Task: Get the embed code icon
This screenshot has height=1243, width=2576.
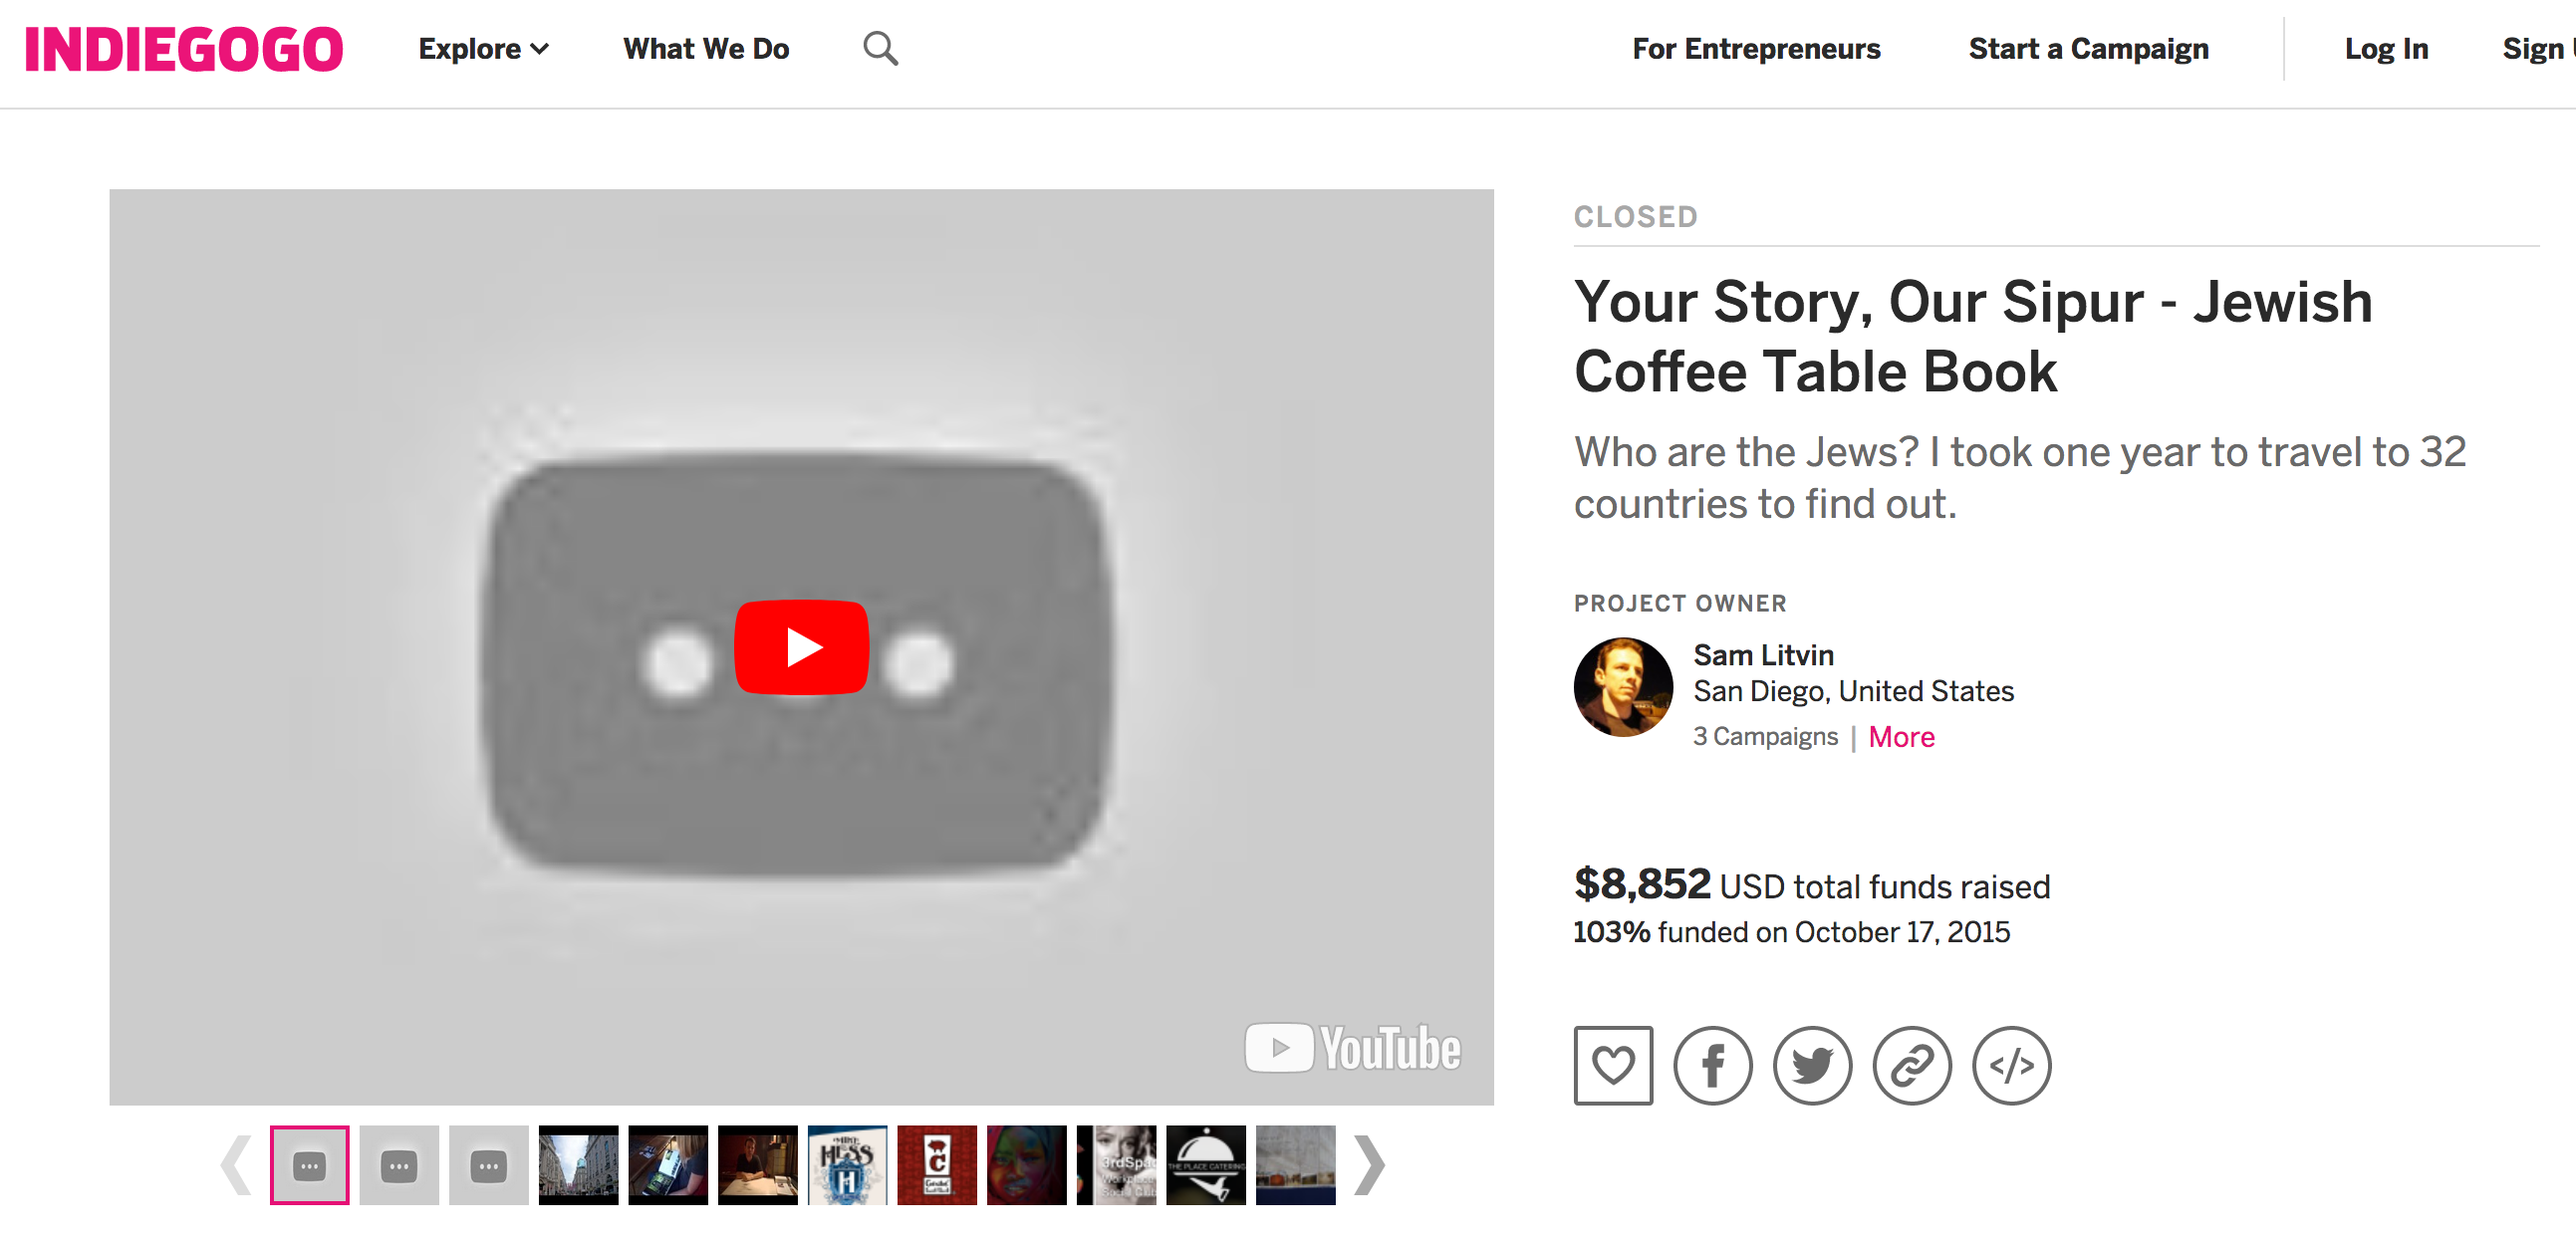Action: (2011, 1065)
